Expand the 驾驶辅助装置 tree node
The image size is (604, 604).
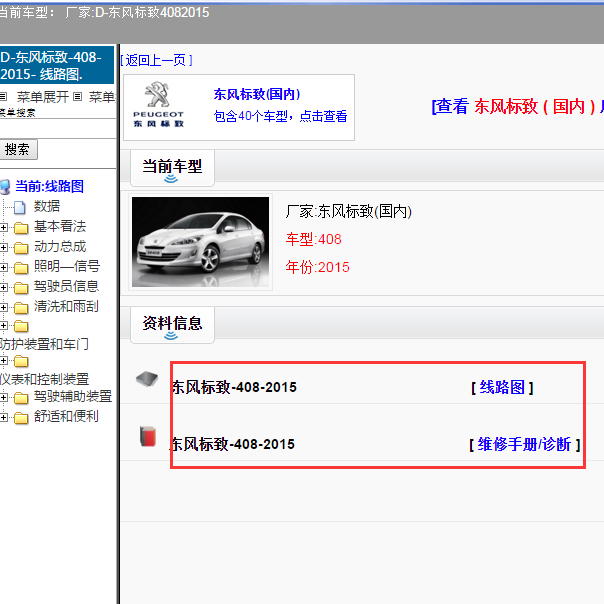(3, 397)
